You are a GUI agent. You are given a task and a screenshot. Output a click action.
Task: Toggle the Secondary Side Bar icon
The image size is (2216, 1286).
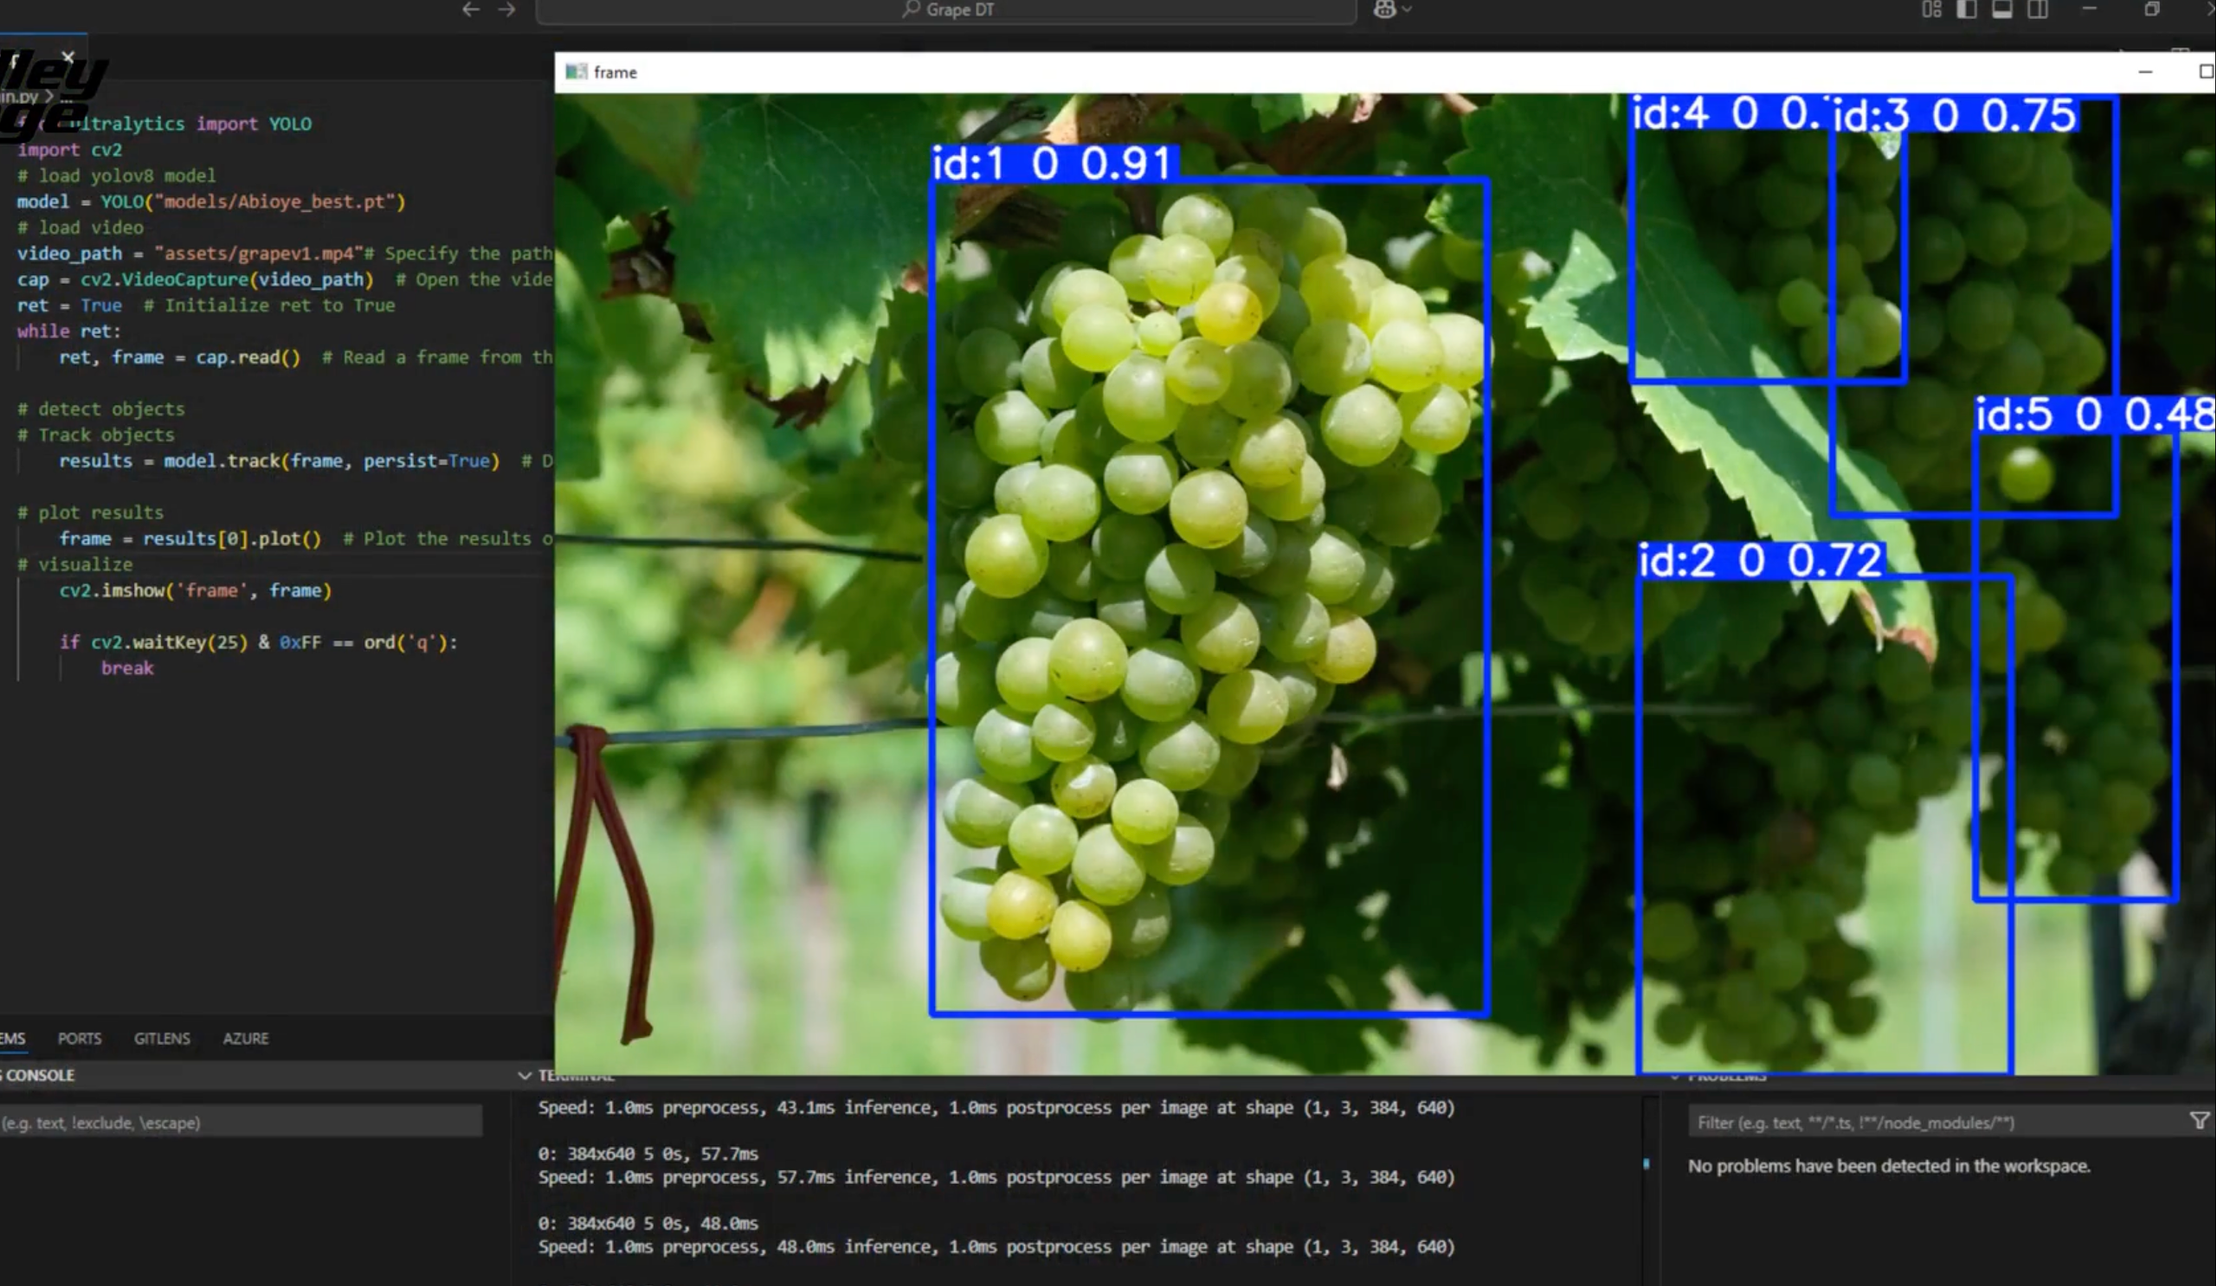tap(2037, 10)
